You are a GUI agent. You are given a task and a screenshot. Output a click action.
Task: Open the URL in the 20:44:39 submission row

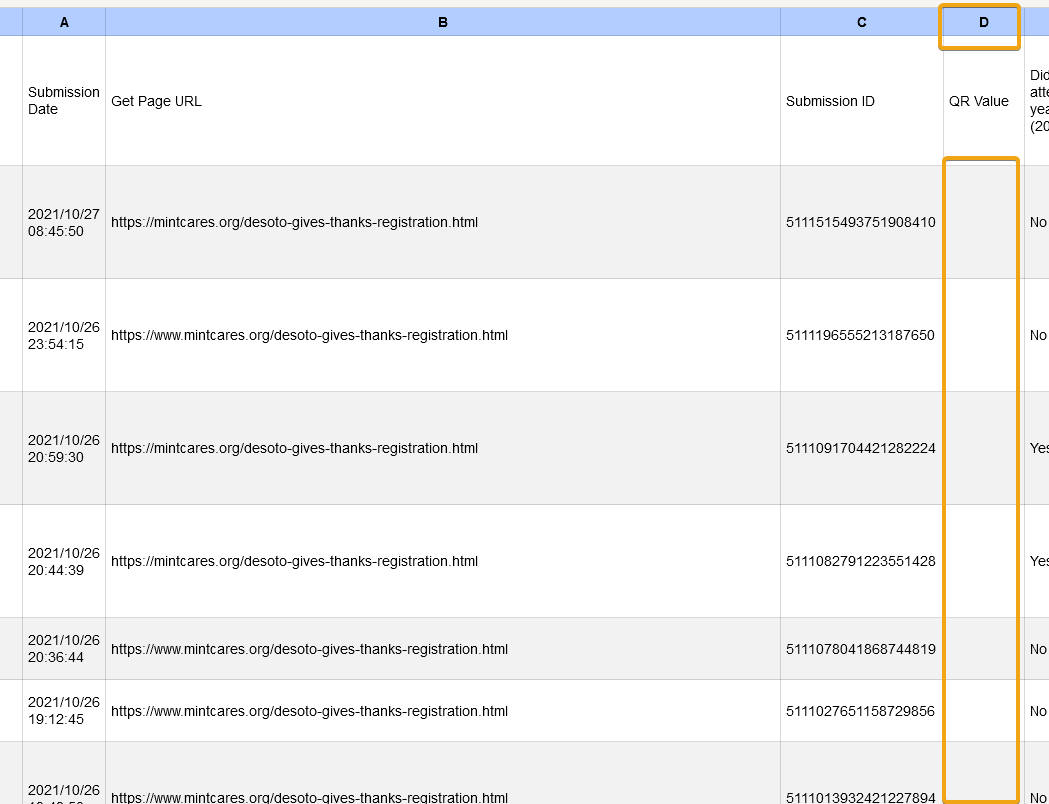click(294, 561)
